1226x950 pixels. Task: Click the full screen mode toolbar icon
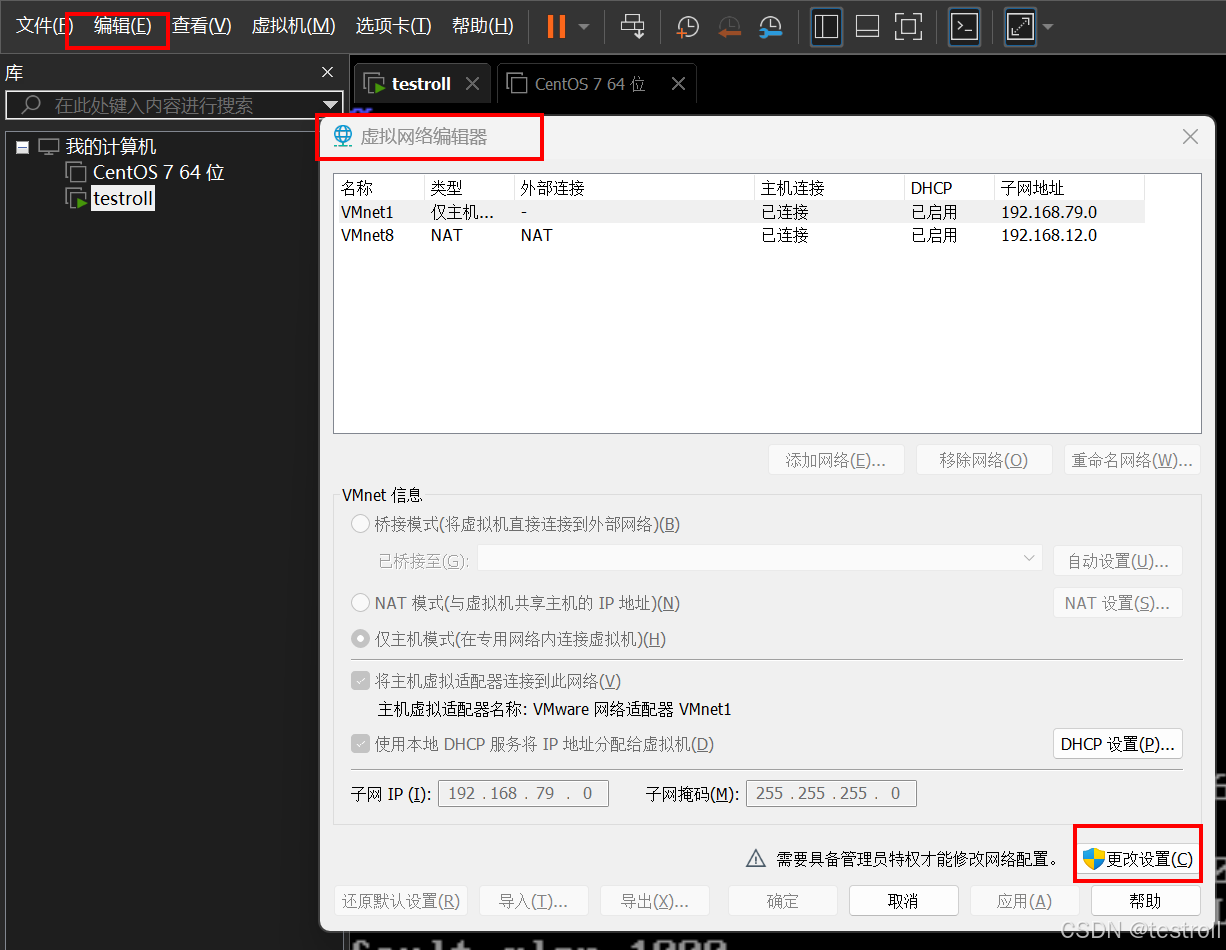point(908,27)
